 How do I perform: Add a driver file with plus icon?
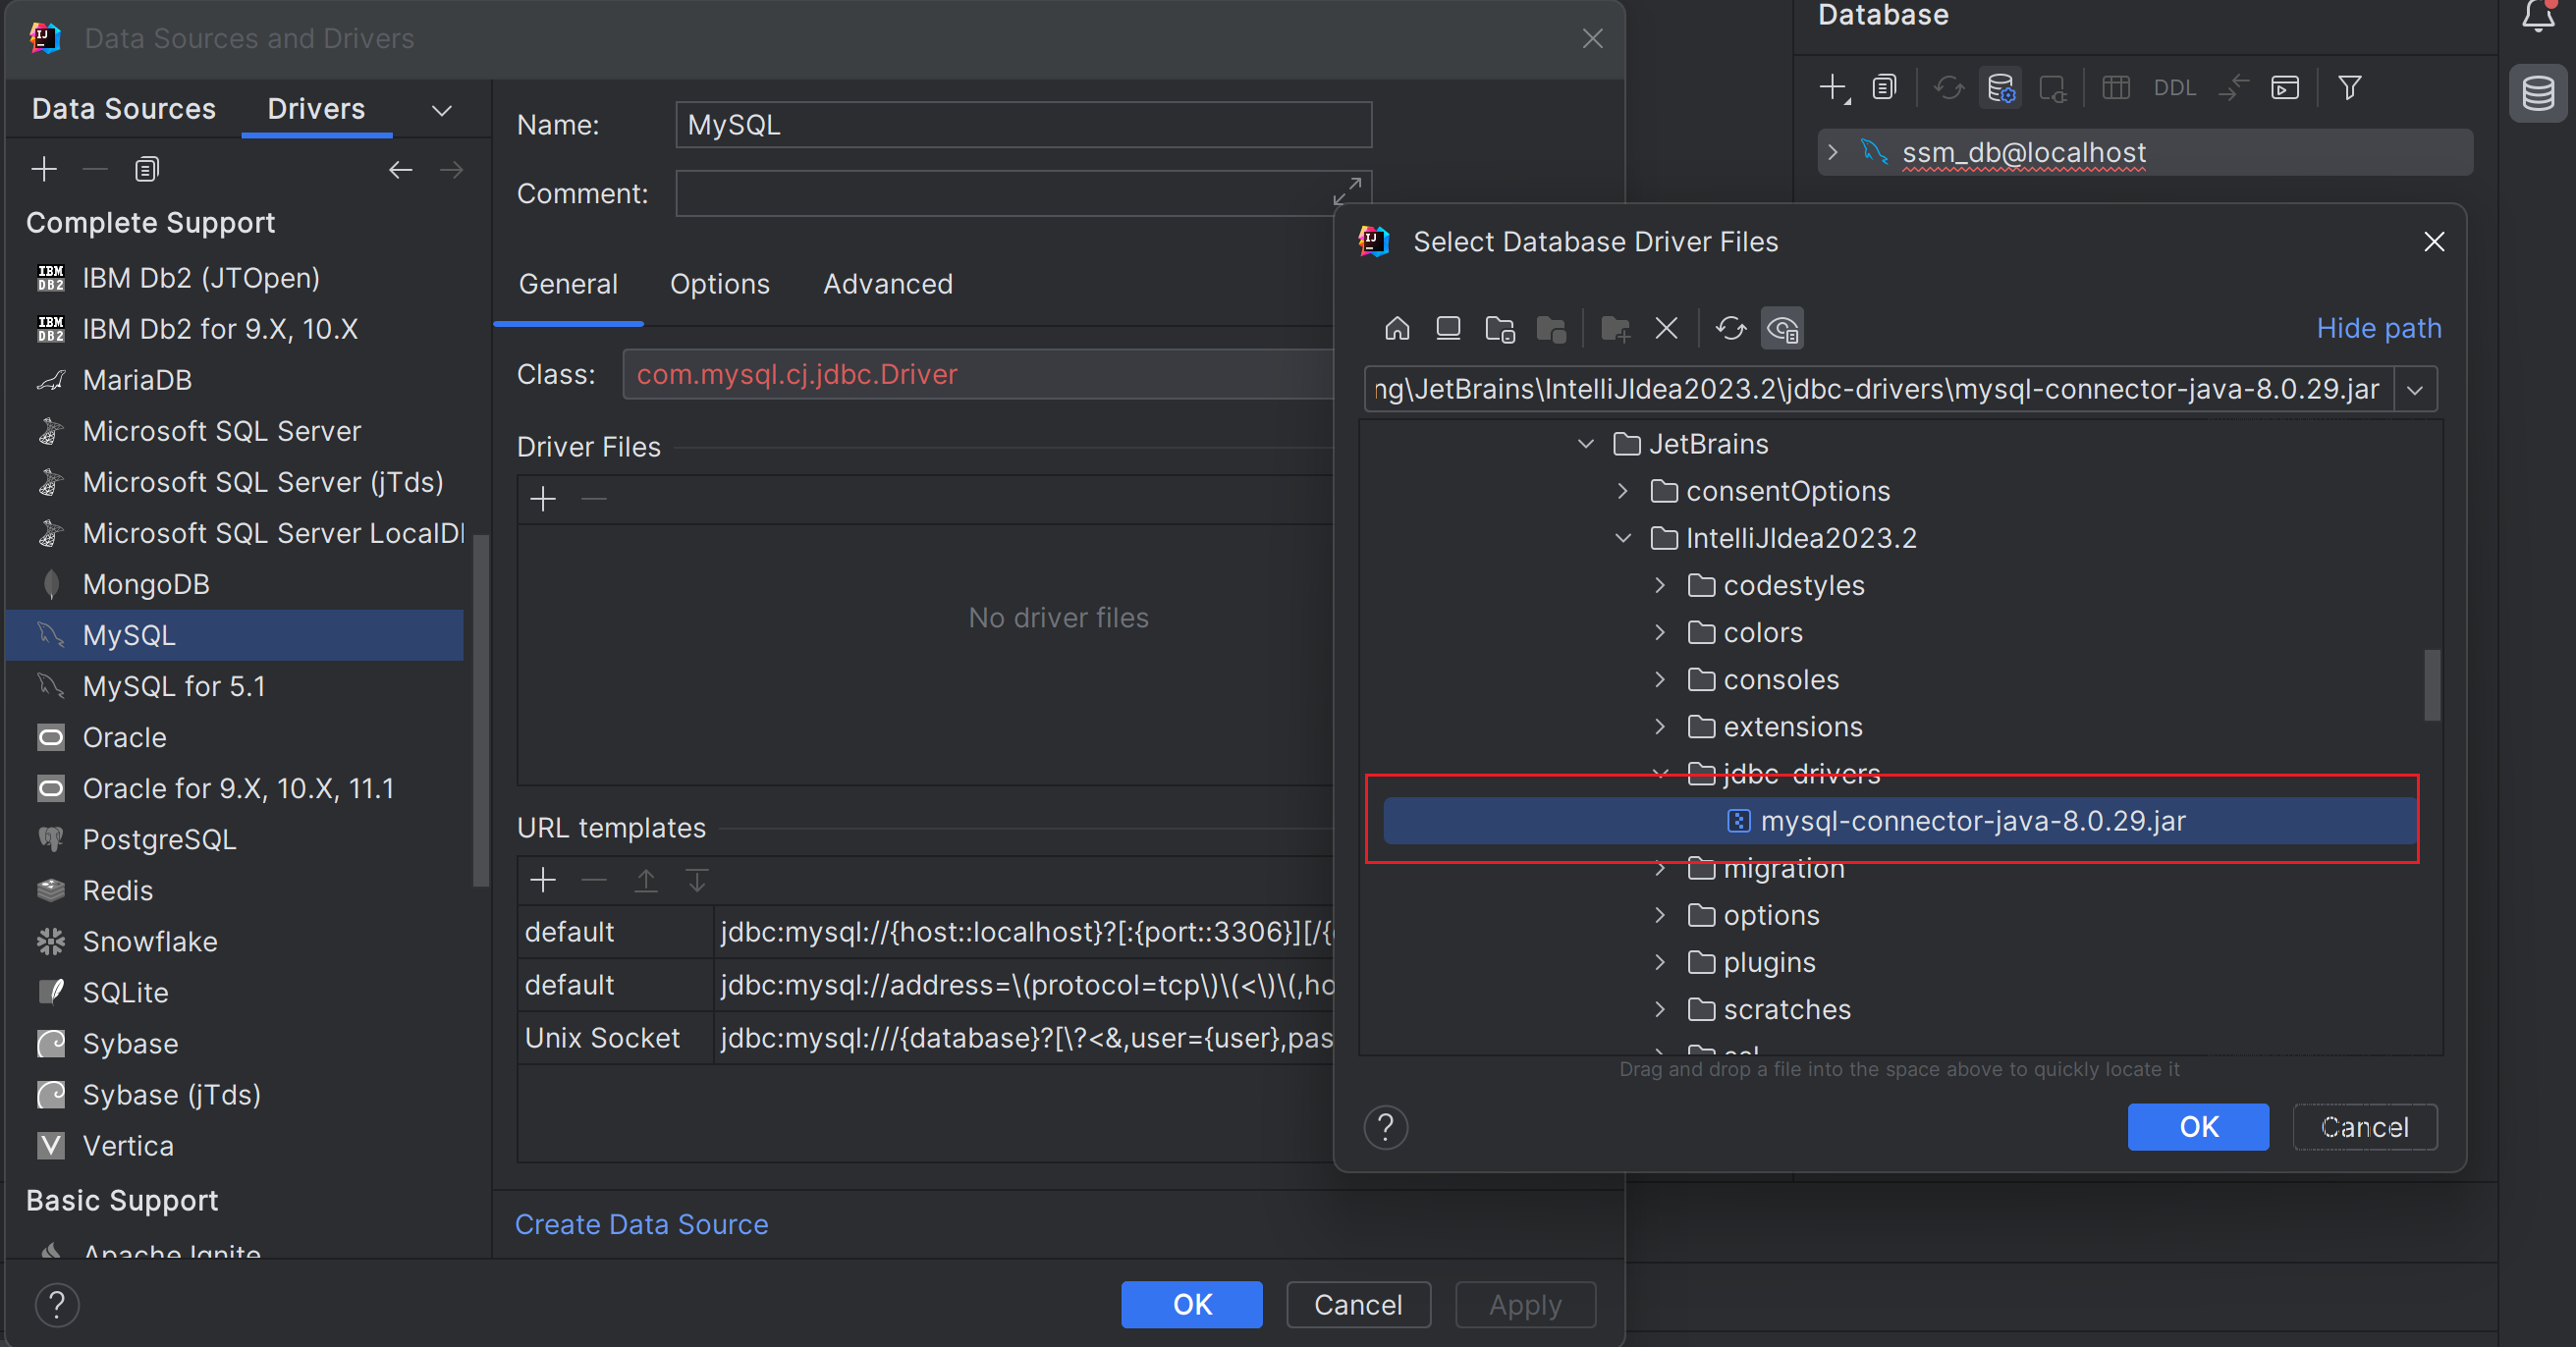(543, 498)
